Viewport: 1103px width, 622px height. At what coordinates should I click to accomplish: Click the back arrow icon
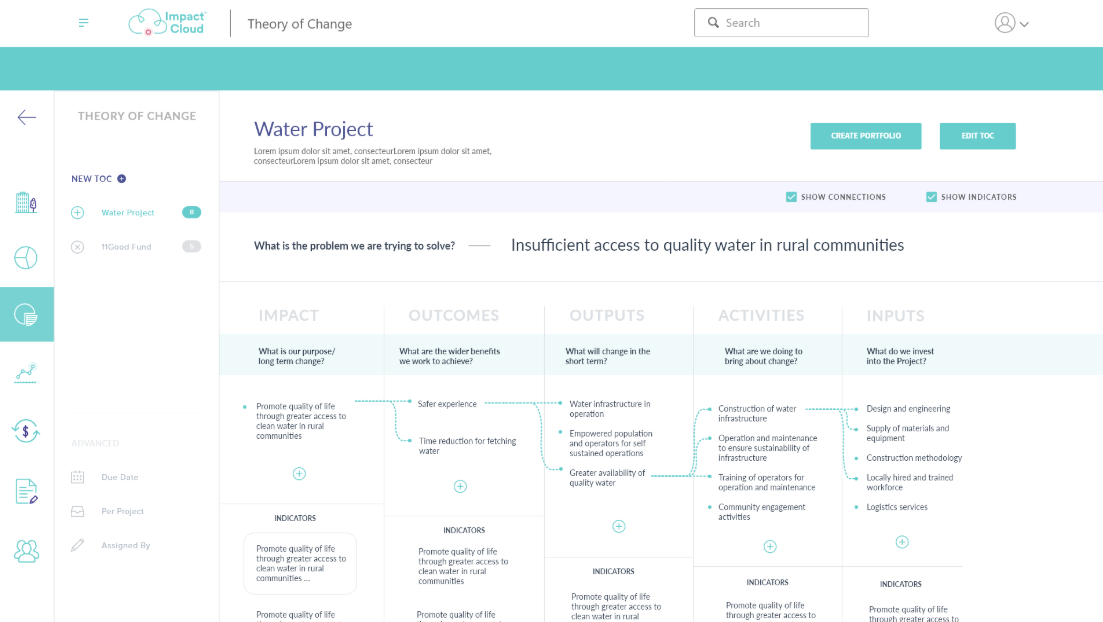tap(27, 117)
